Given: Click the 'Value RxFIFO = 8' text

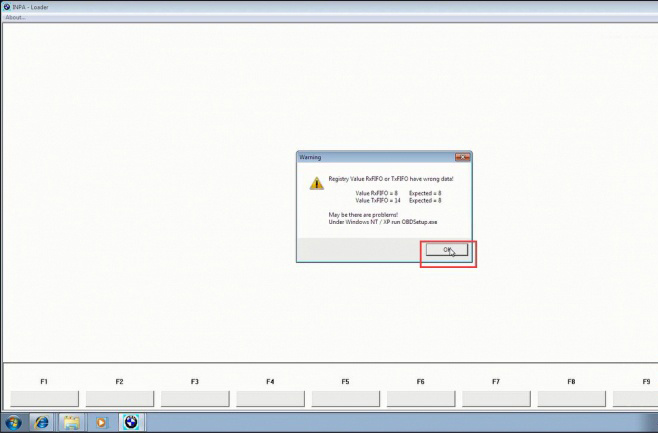Looking at the screenshot, I should point(376,193).
